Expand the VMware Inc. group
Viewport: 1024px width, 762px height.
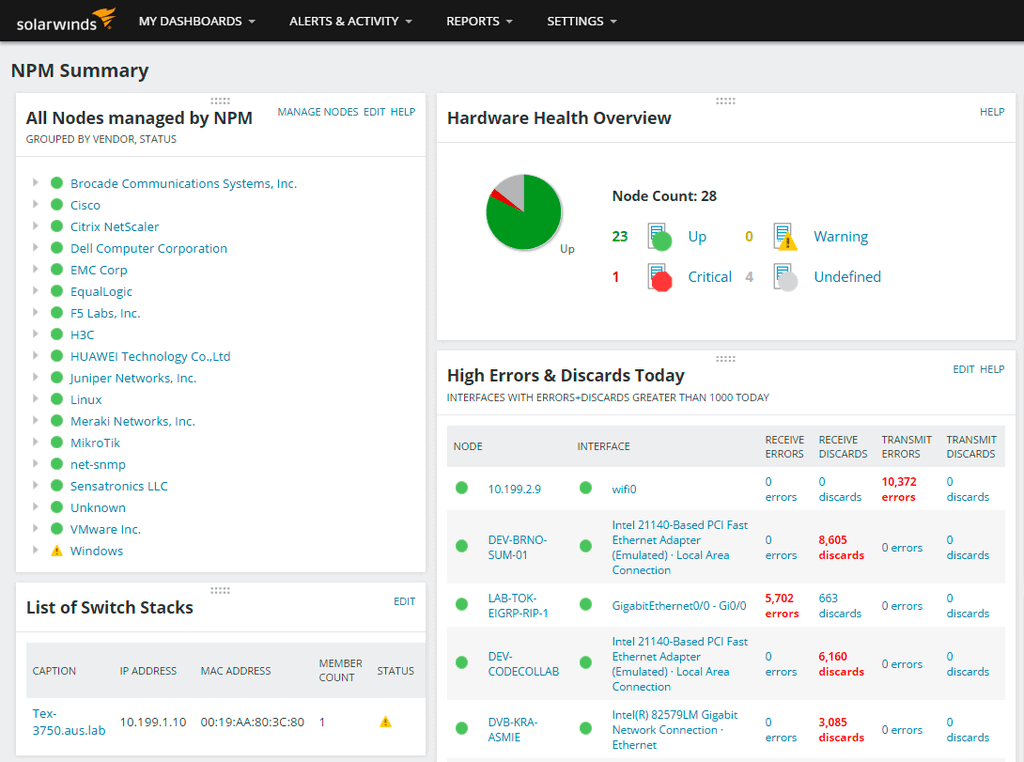pyautogui.click(x=35, y=528)
